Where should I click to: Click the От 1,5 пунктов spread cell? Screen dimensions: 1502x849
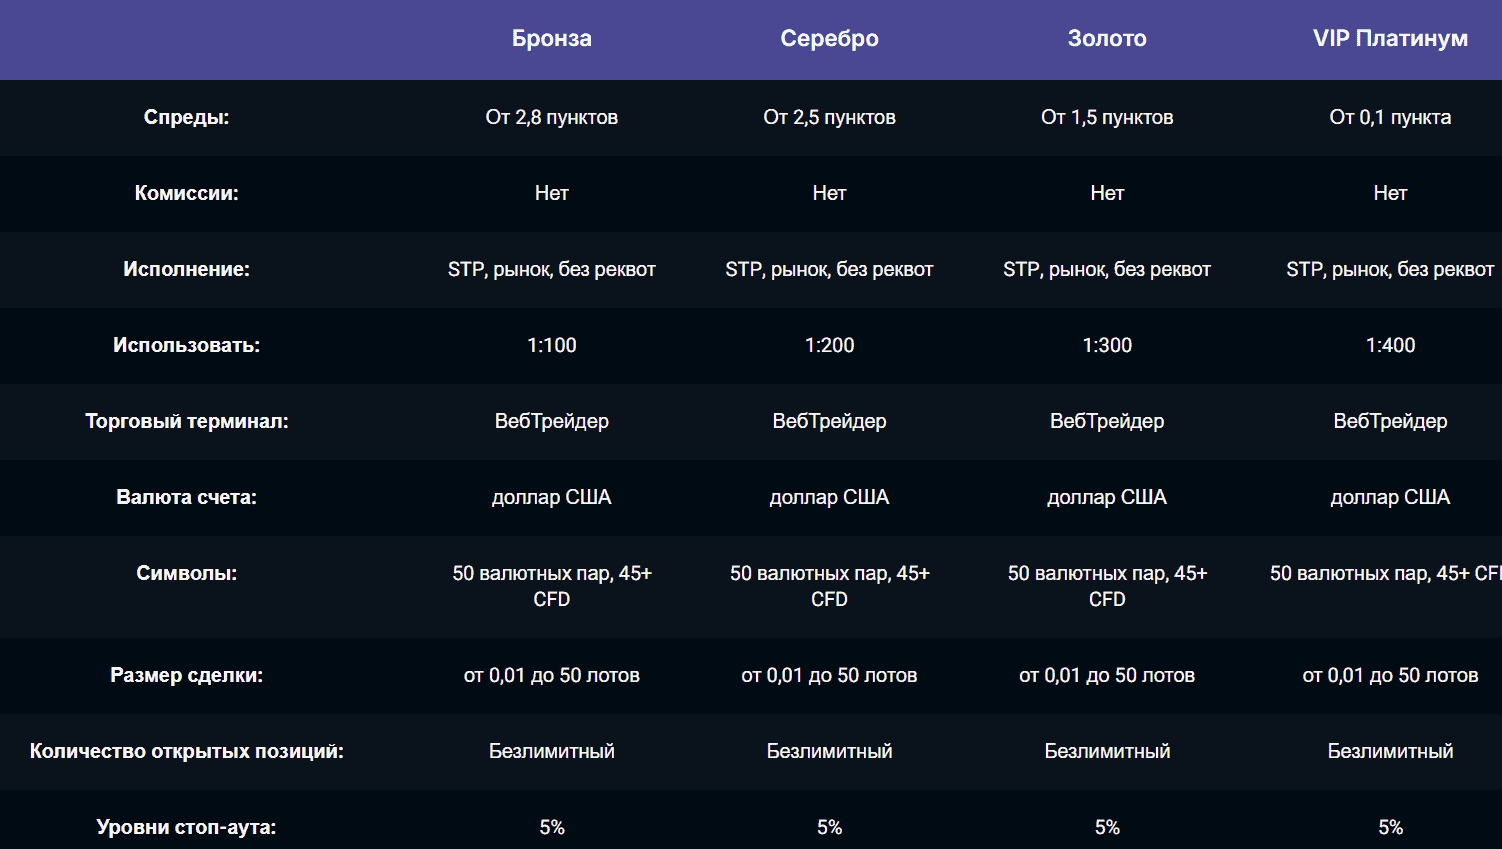pos(1107,117)
